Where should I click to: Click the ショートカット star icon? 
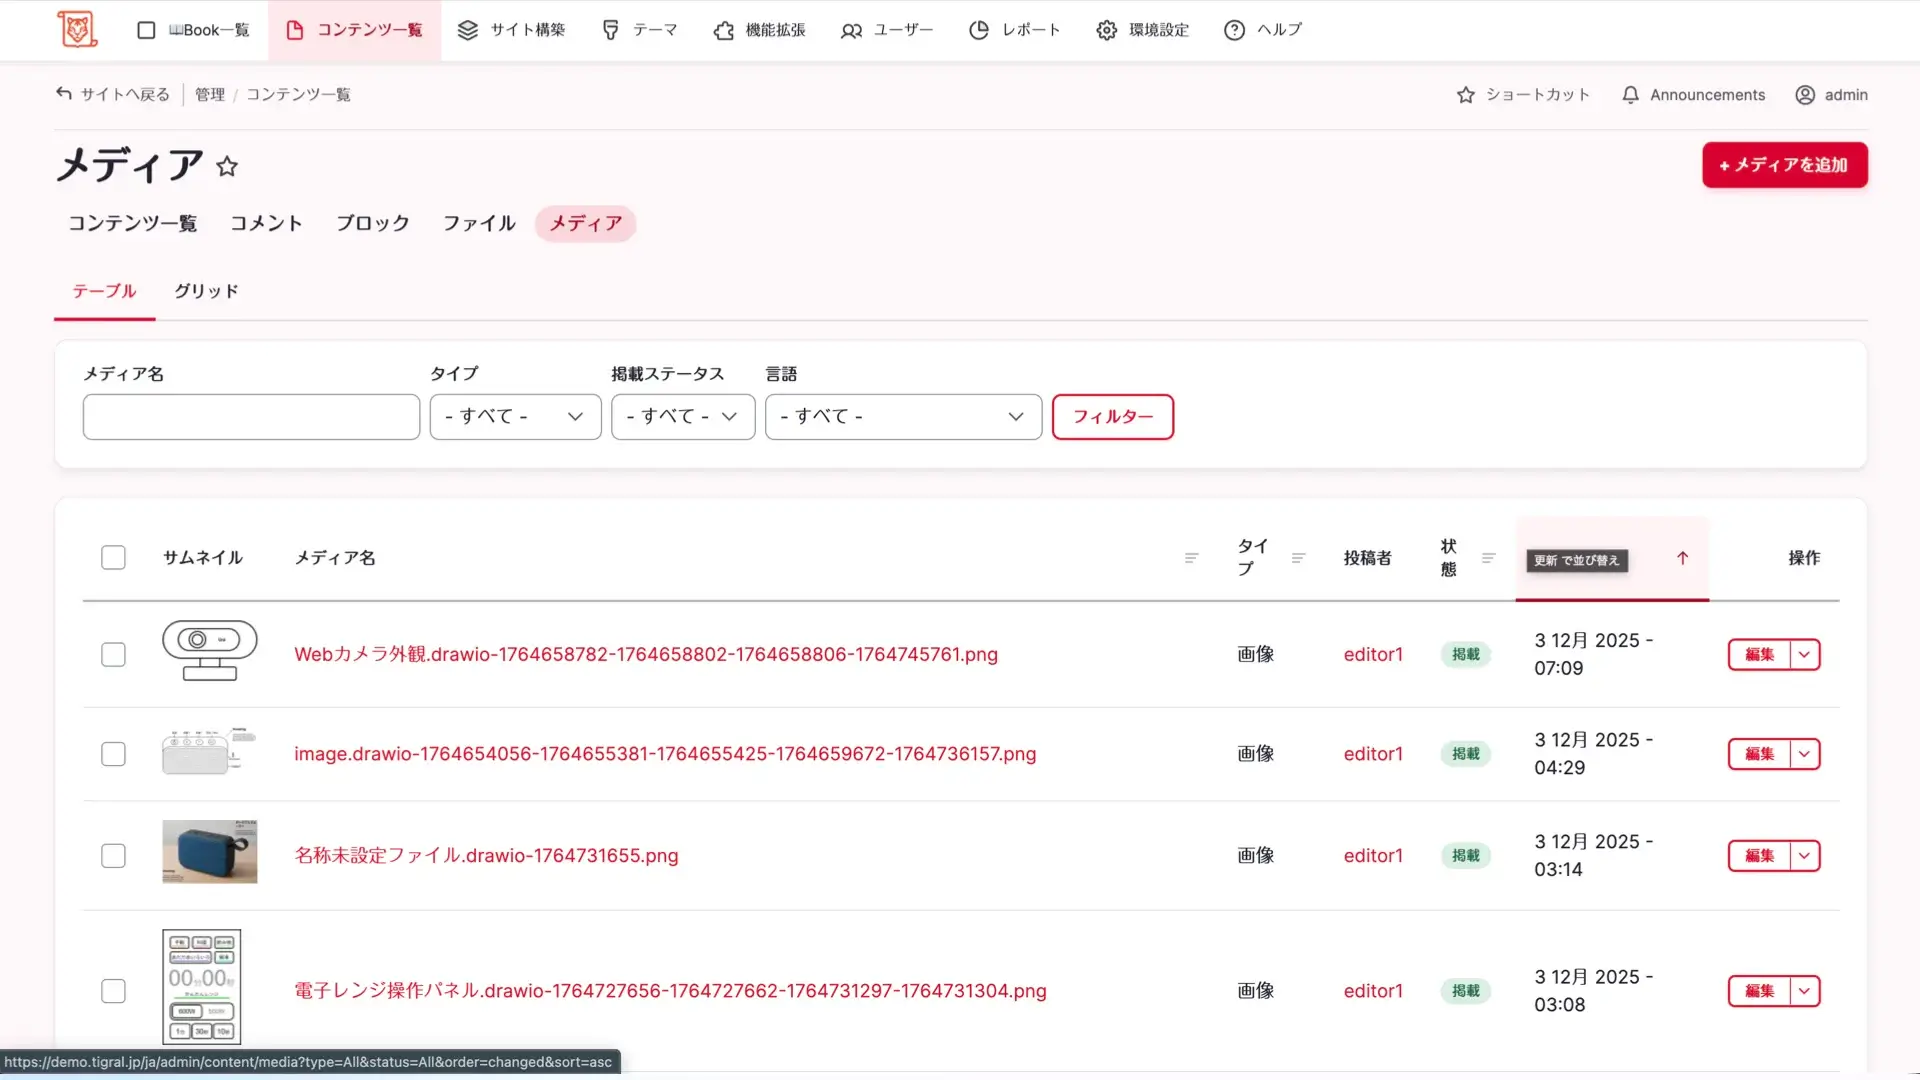tap(1466, 95)
